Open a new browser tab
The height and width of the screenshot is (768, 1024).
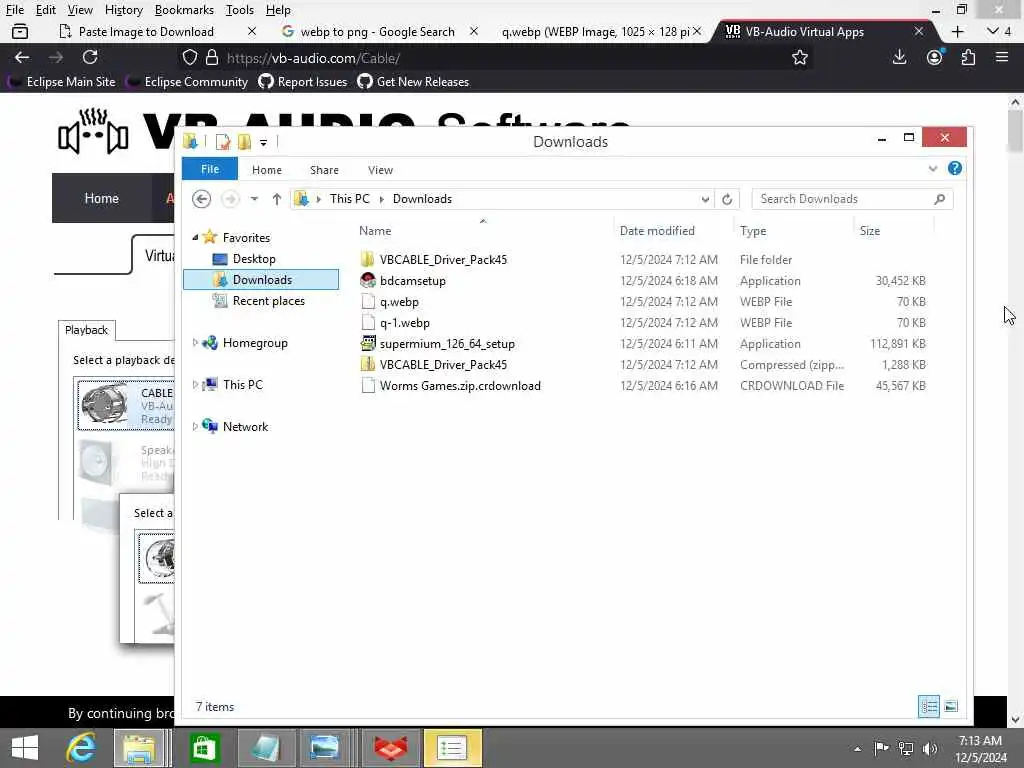coord(957,31)
